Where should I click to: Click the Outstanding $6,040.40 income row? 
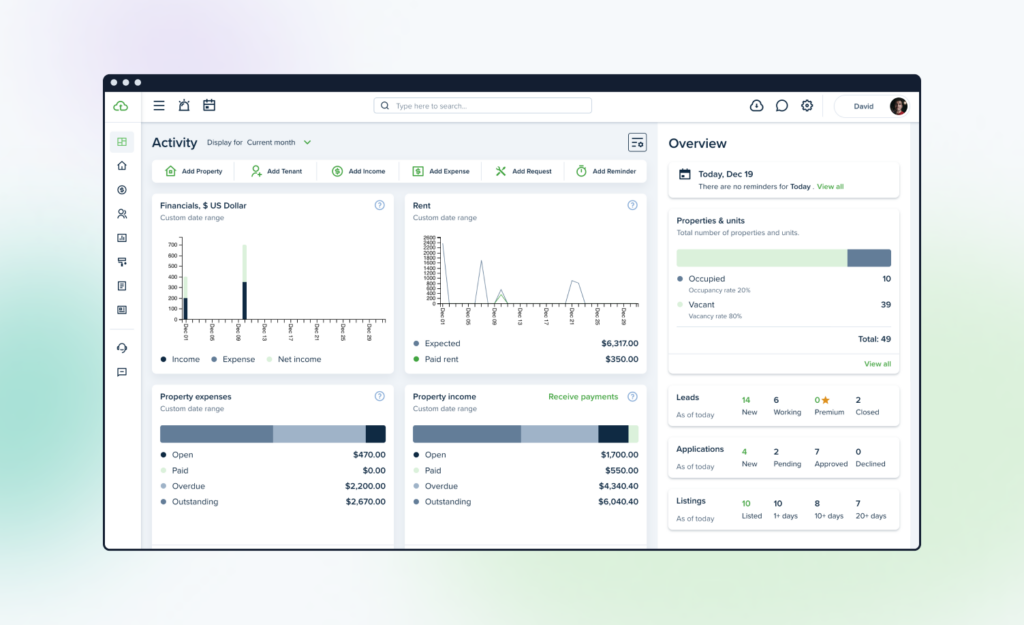pos(526,502)
